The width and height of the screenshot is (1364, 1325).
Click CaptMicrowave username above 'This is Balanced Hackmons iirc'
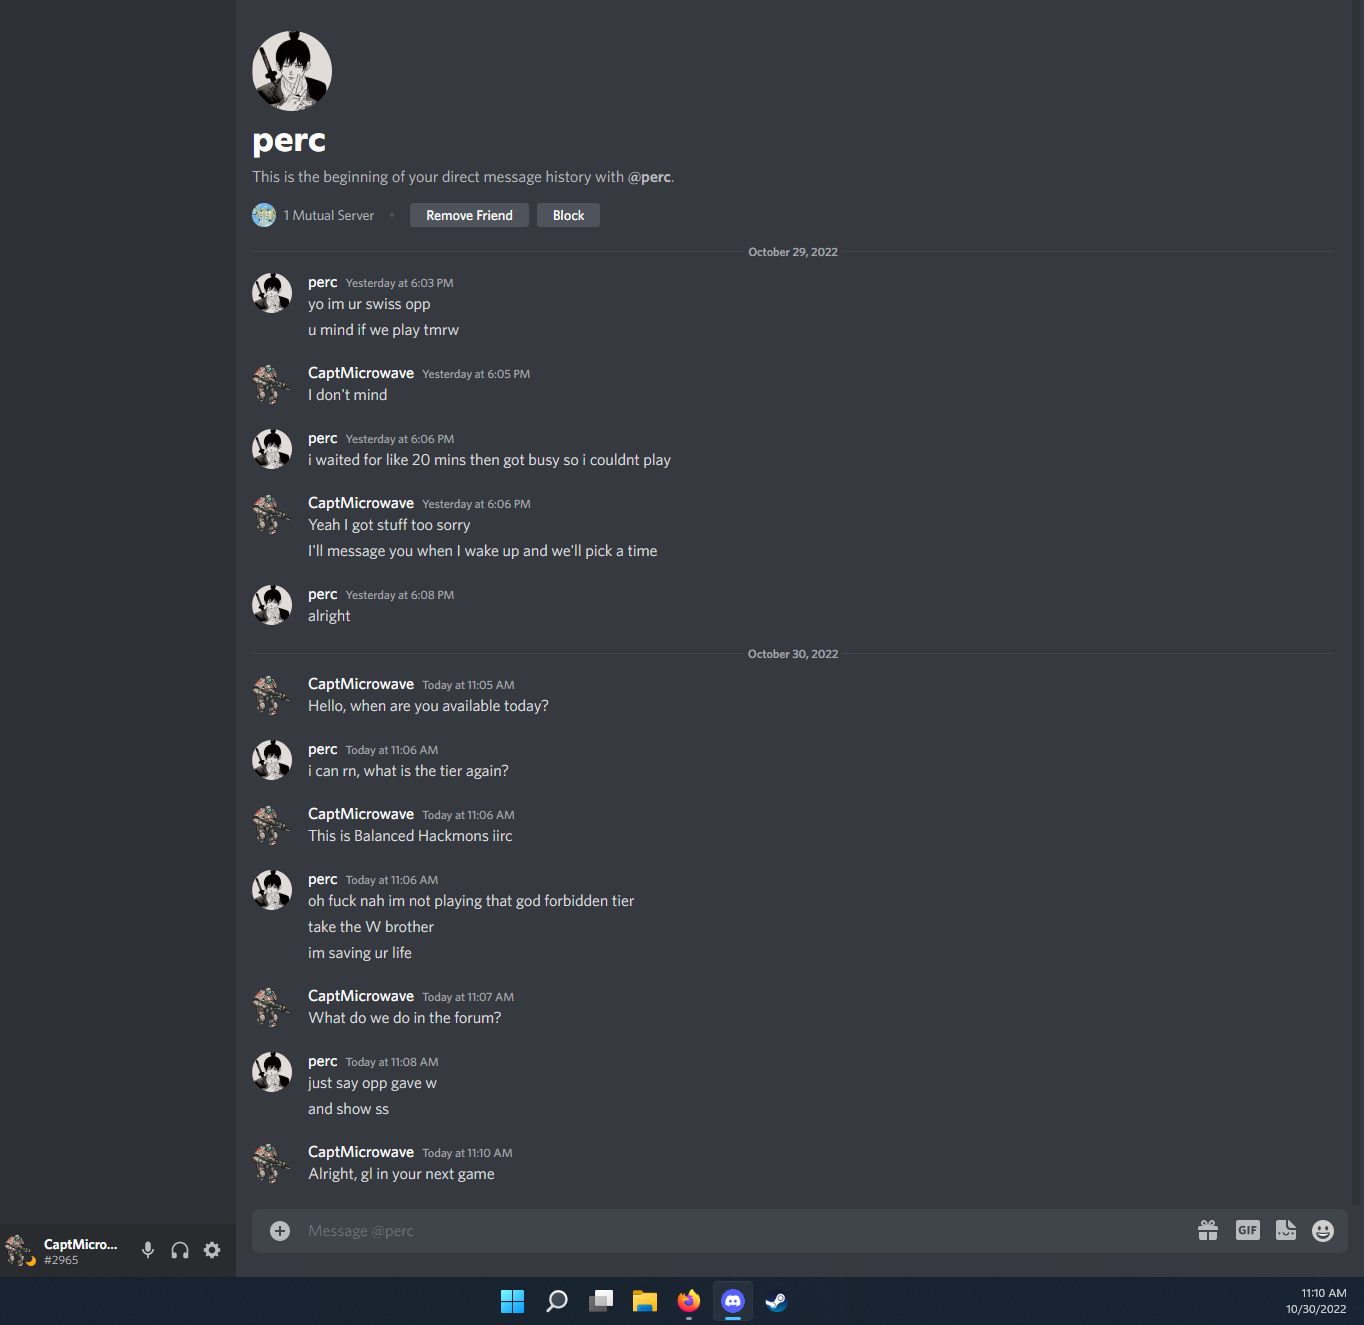click(x=361, y=814)
